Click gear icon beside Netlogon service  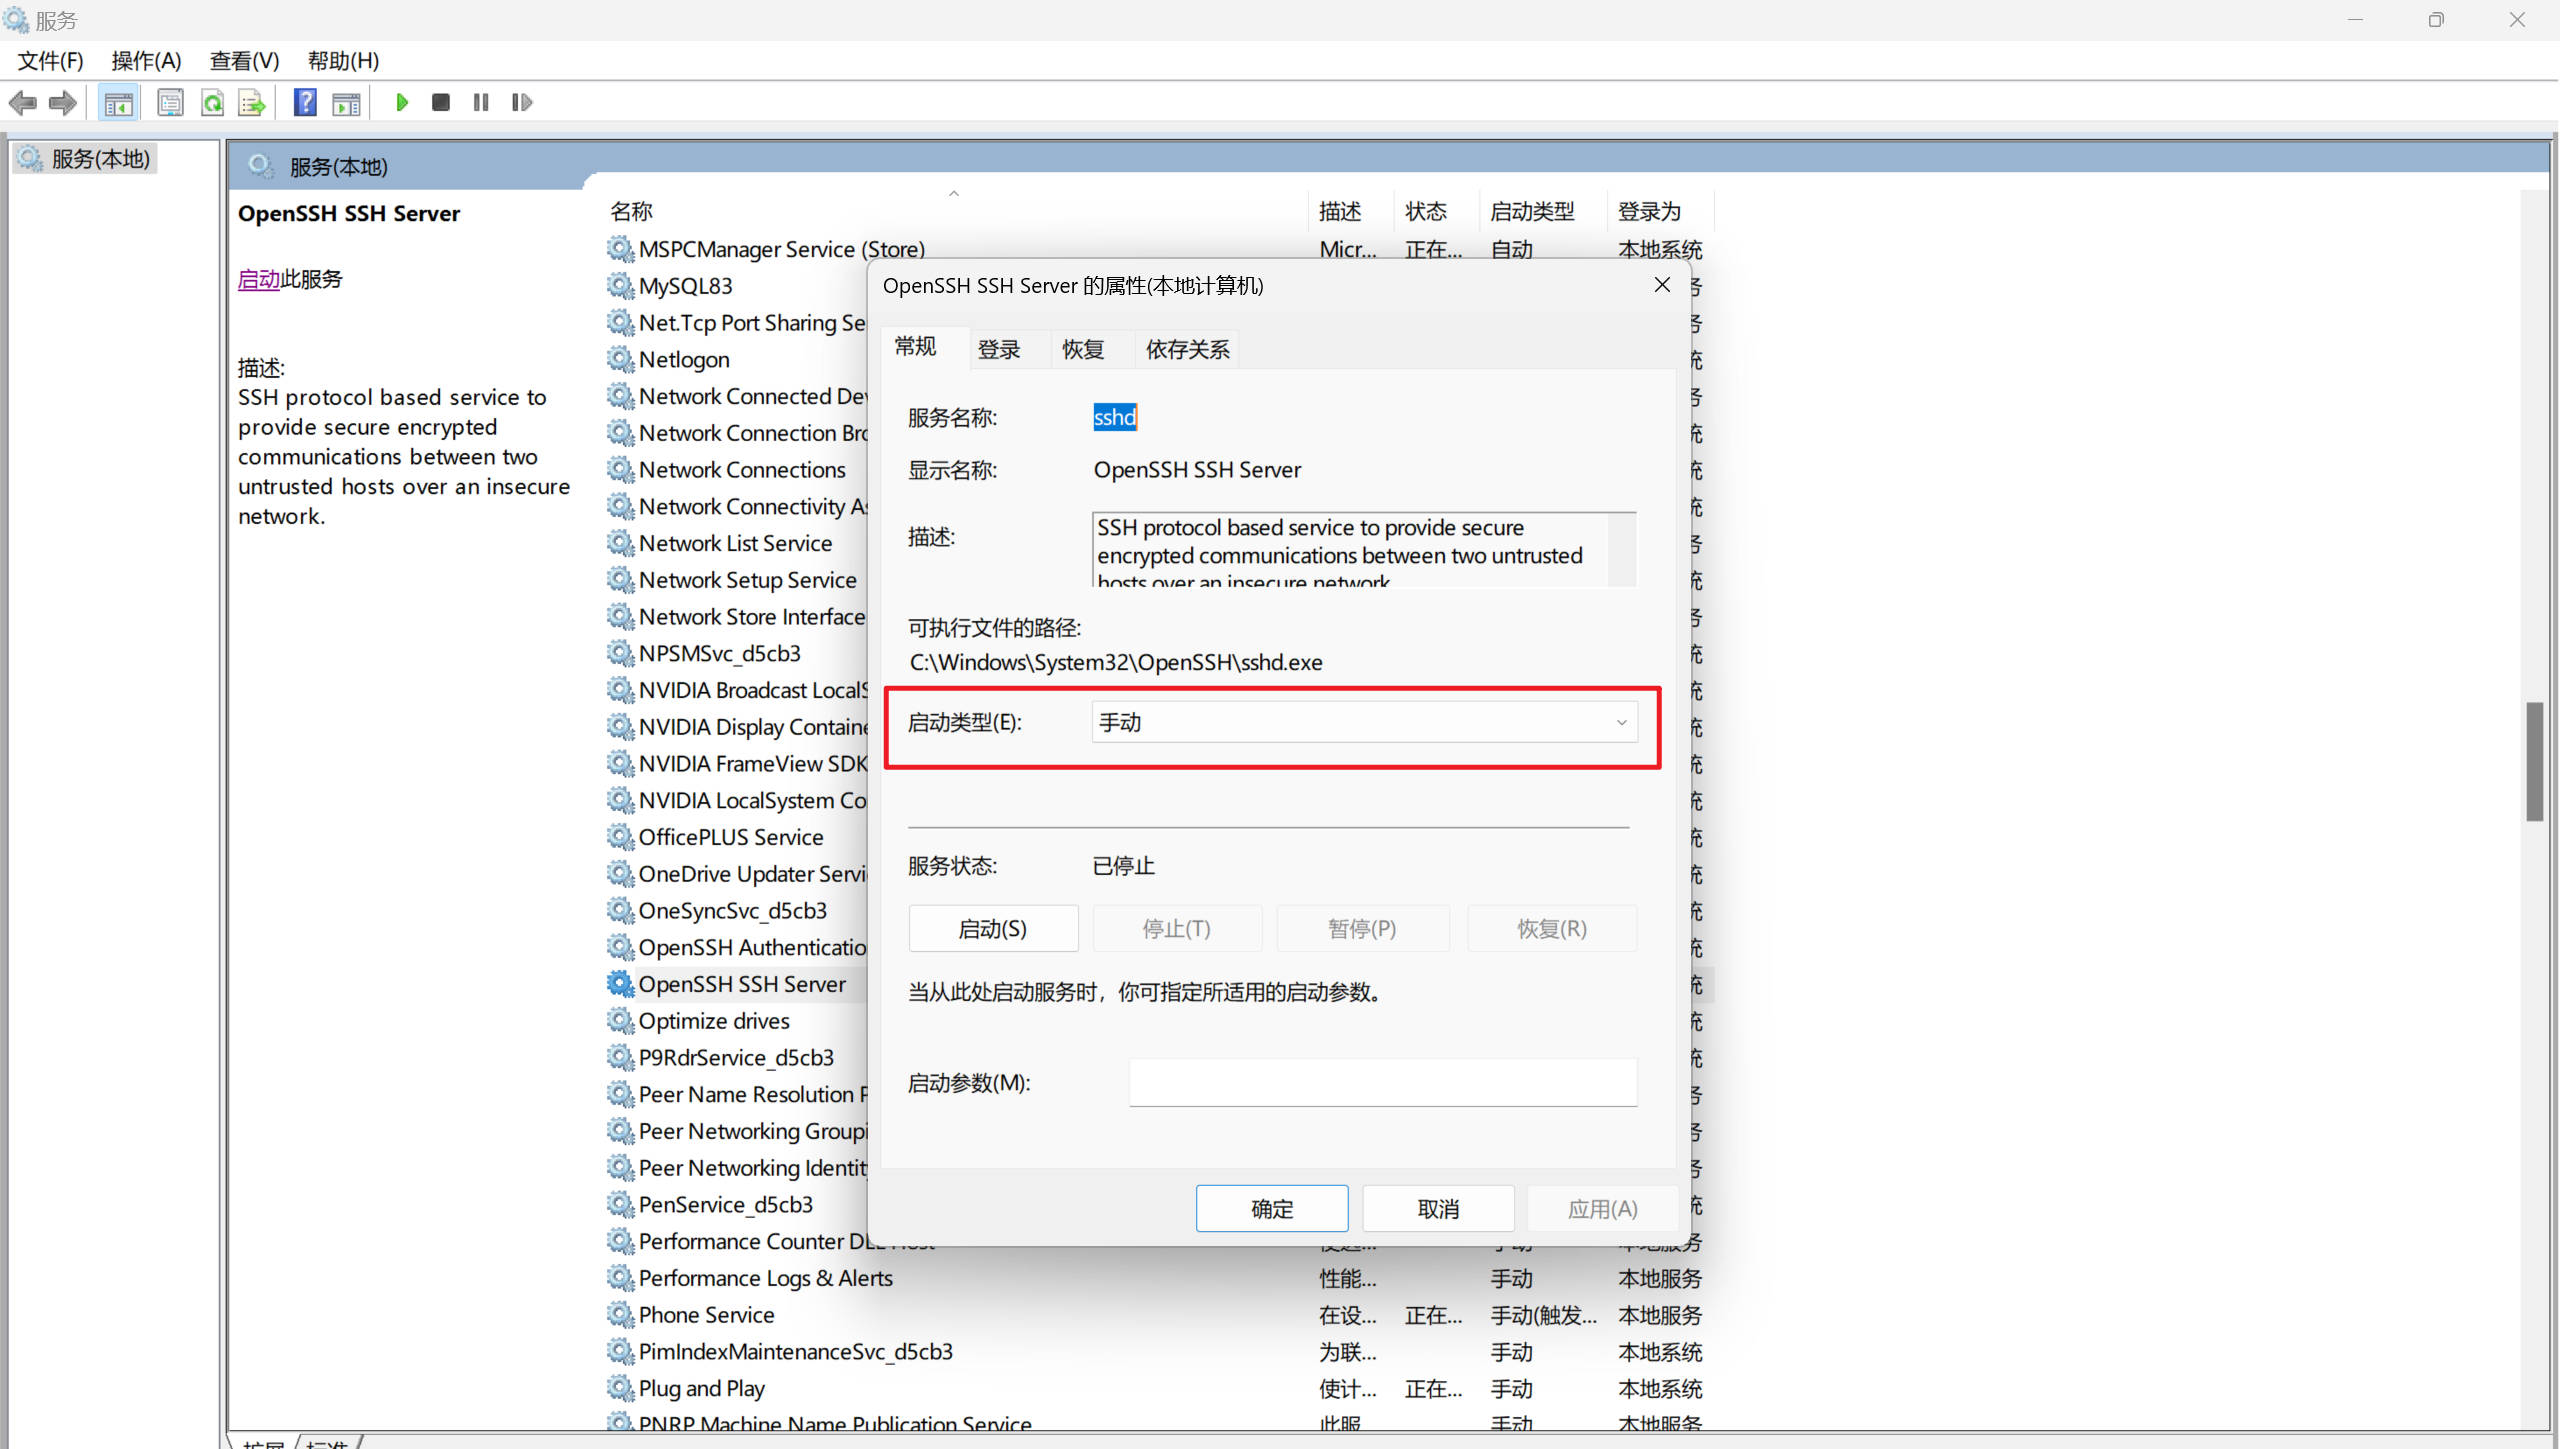(621, 359)
